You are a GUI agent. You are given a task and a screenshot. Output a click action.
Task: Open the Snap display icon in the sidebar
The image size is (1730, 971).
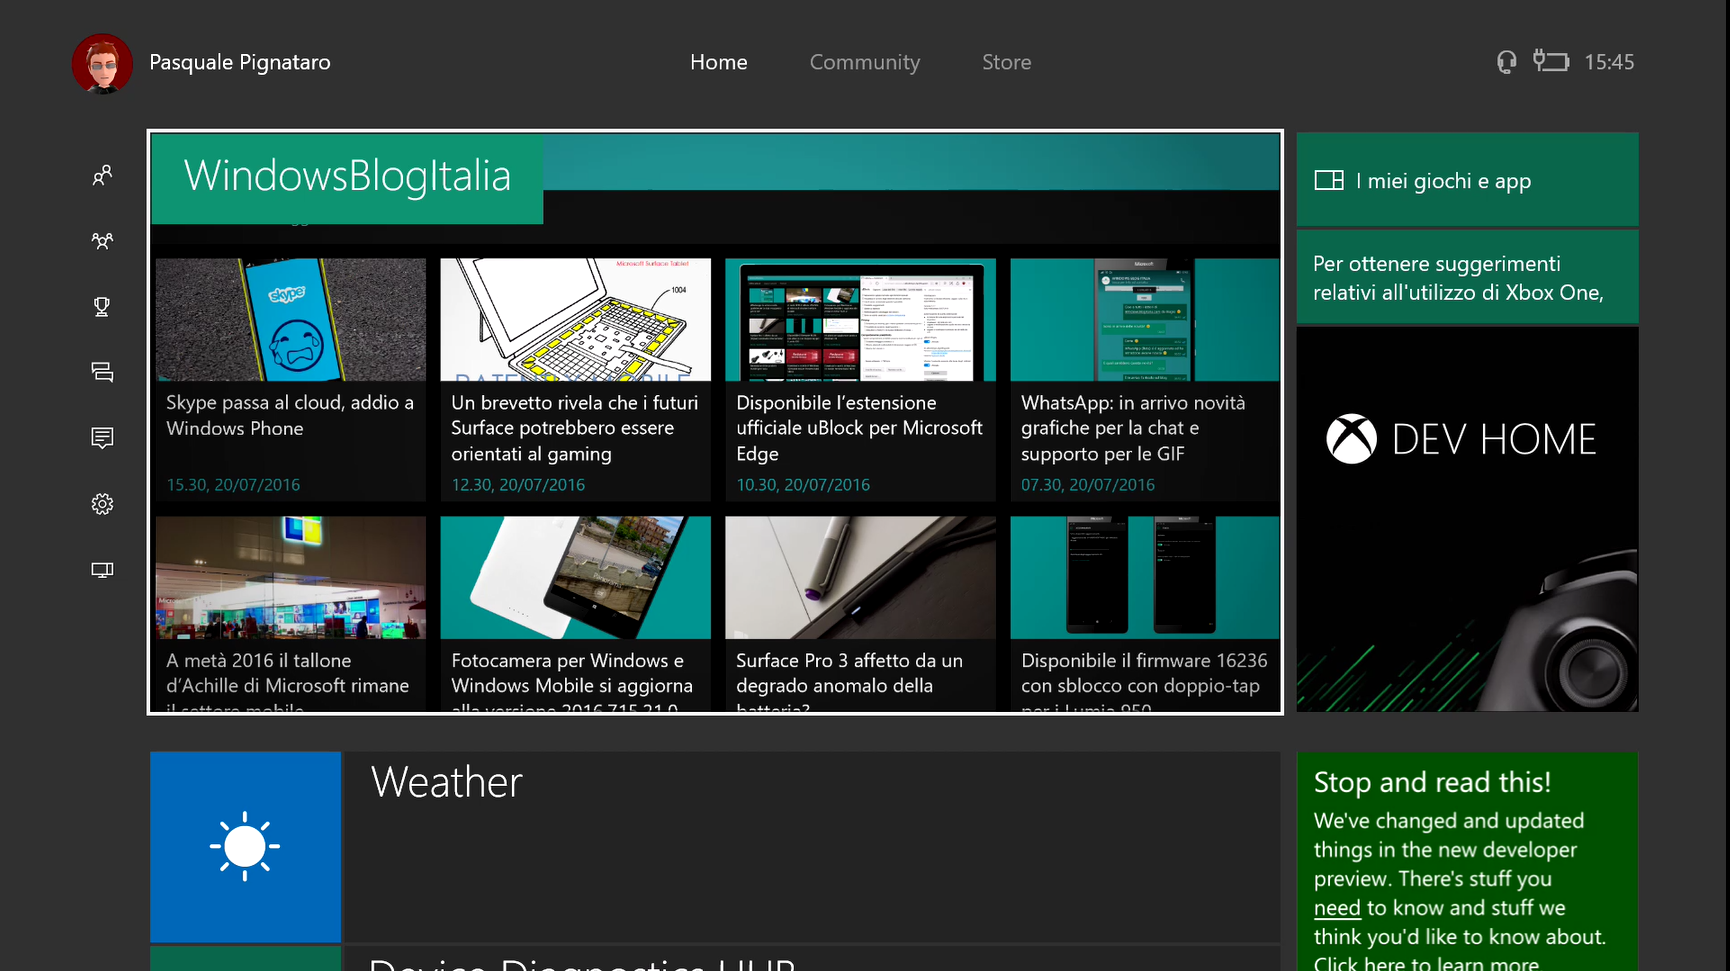(x=102, y=570)
